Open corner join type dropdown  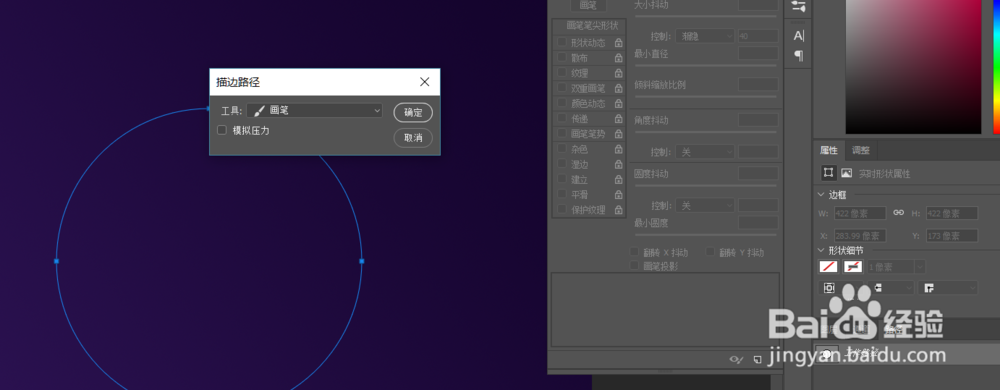pyautogui.click(x=947, y=288)
